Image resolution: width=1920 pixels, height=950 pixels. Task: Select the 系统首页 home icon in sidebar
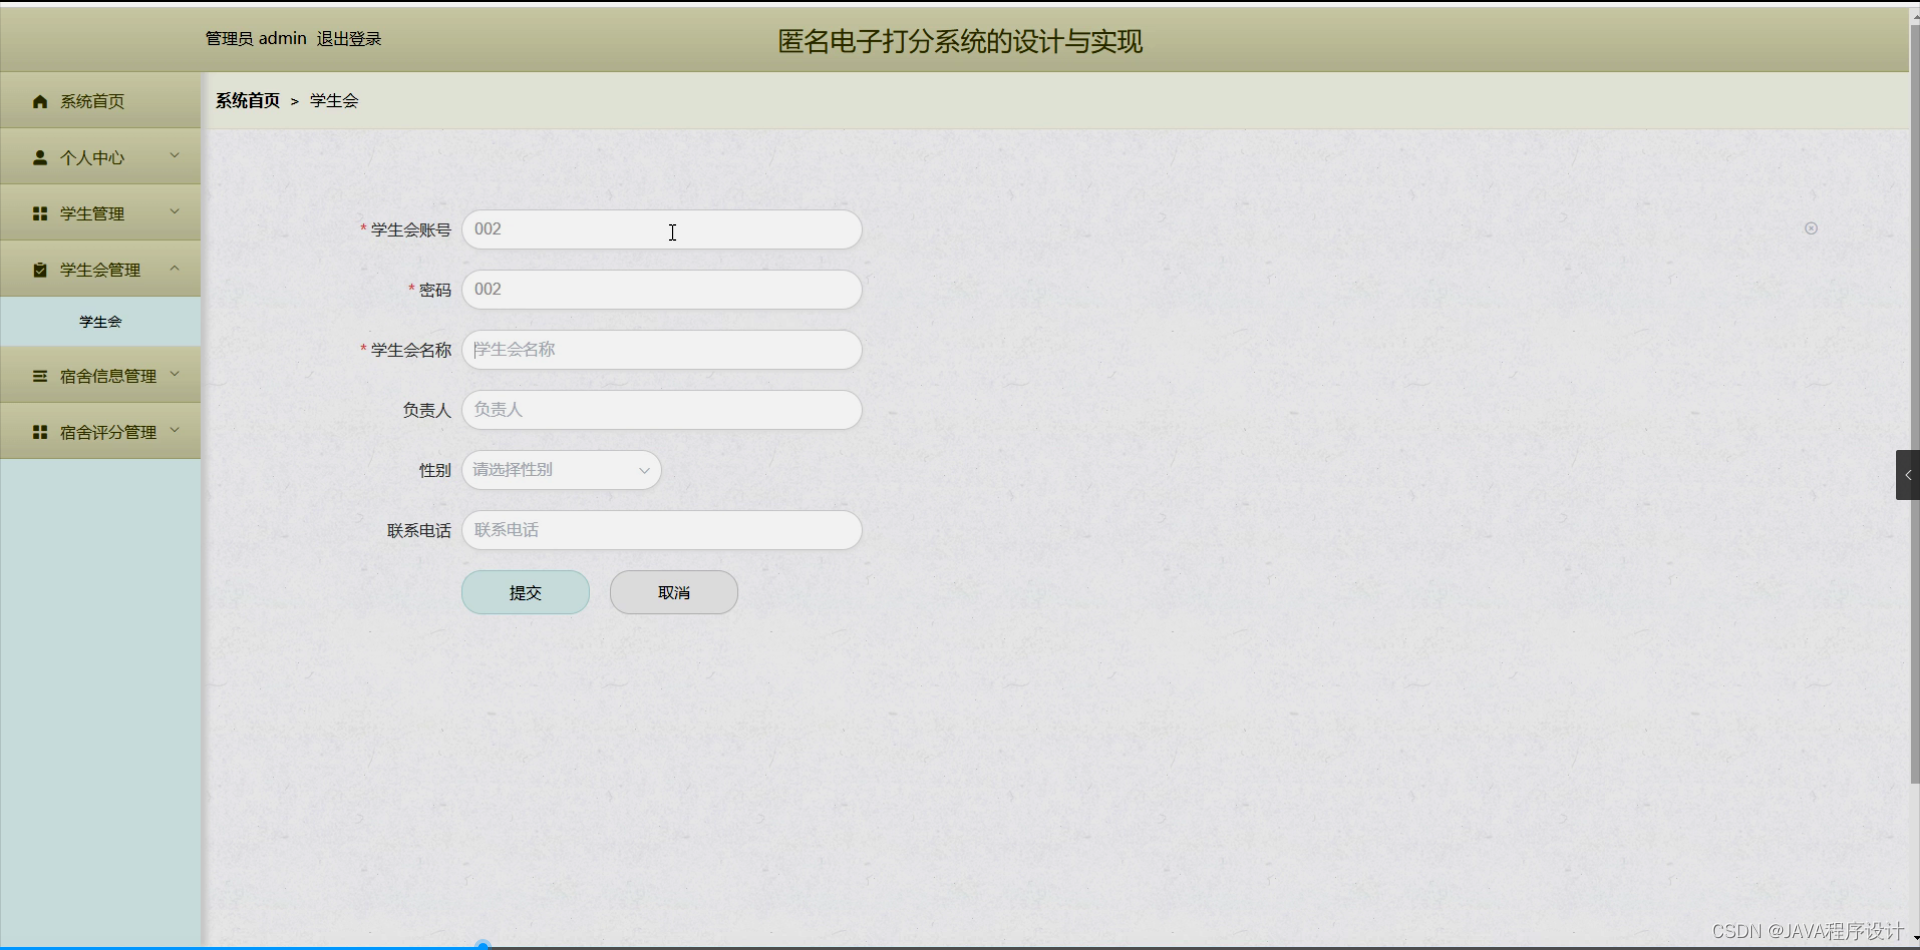point(40,101)
